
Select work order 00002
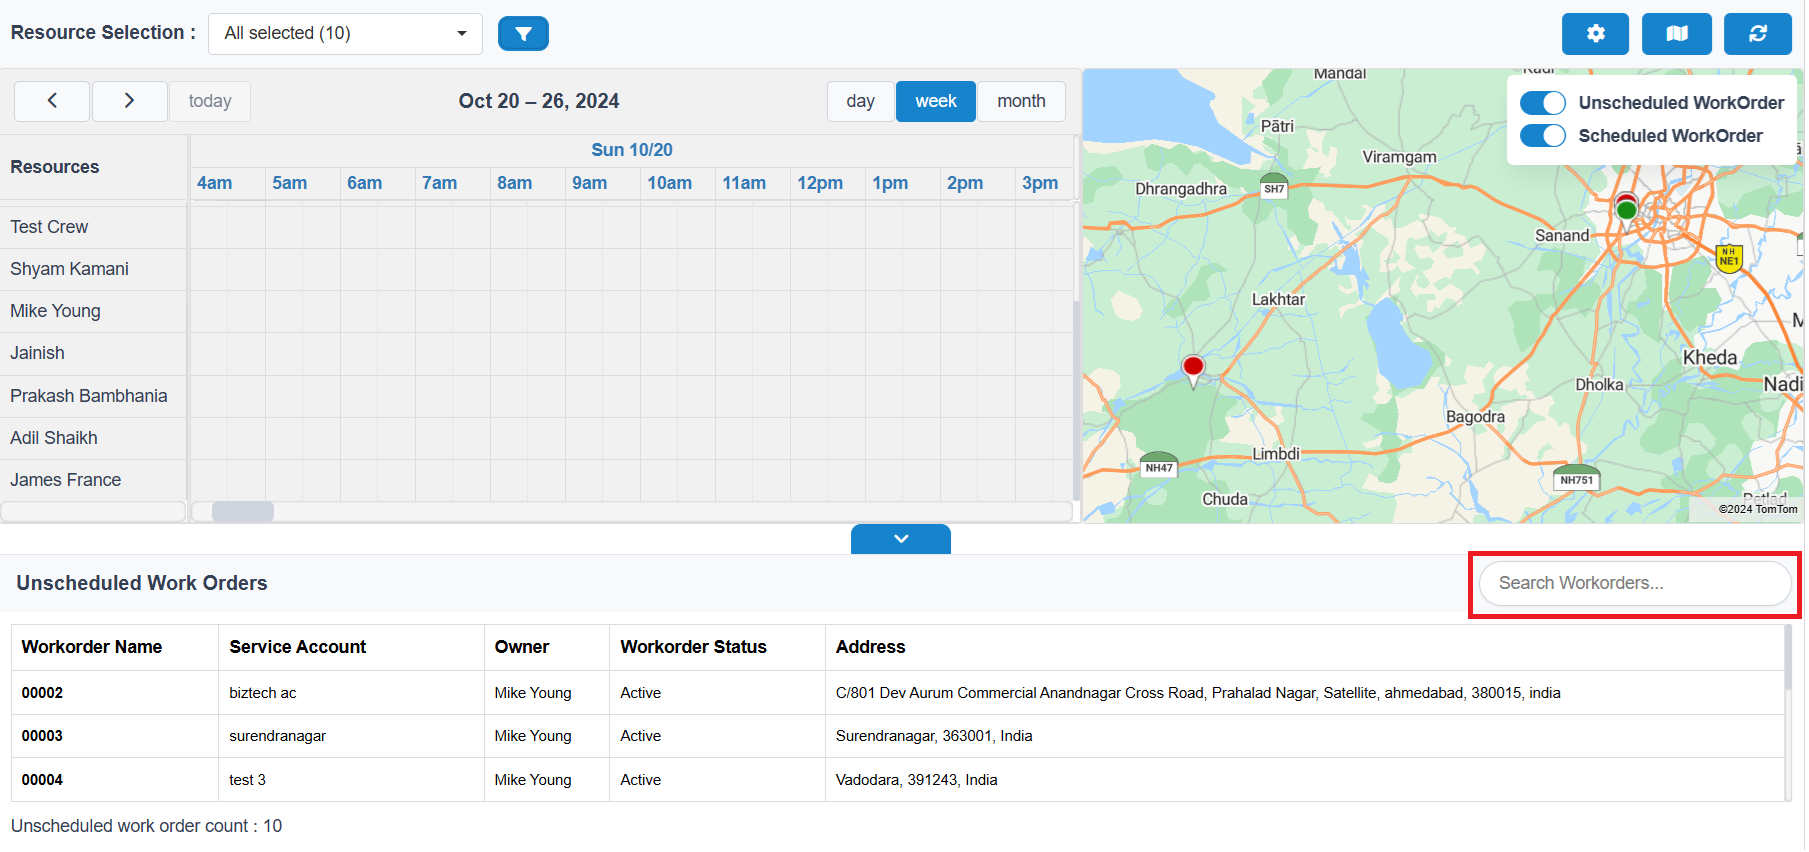pos(42,693)
